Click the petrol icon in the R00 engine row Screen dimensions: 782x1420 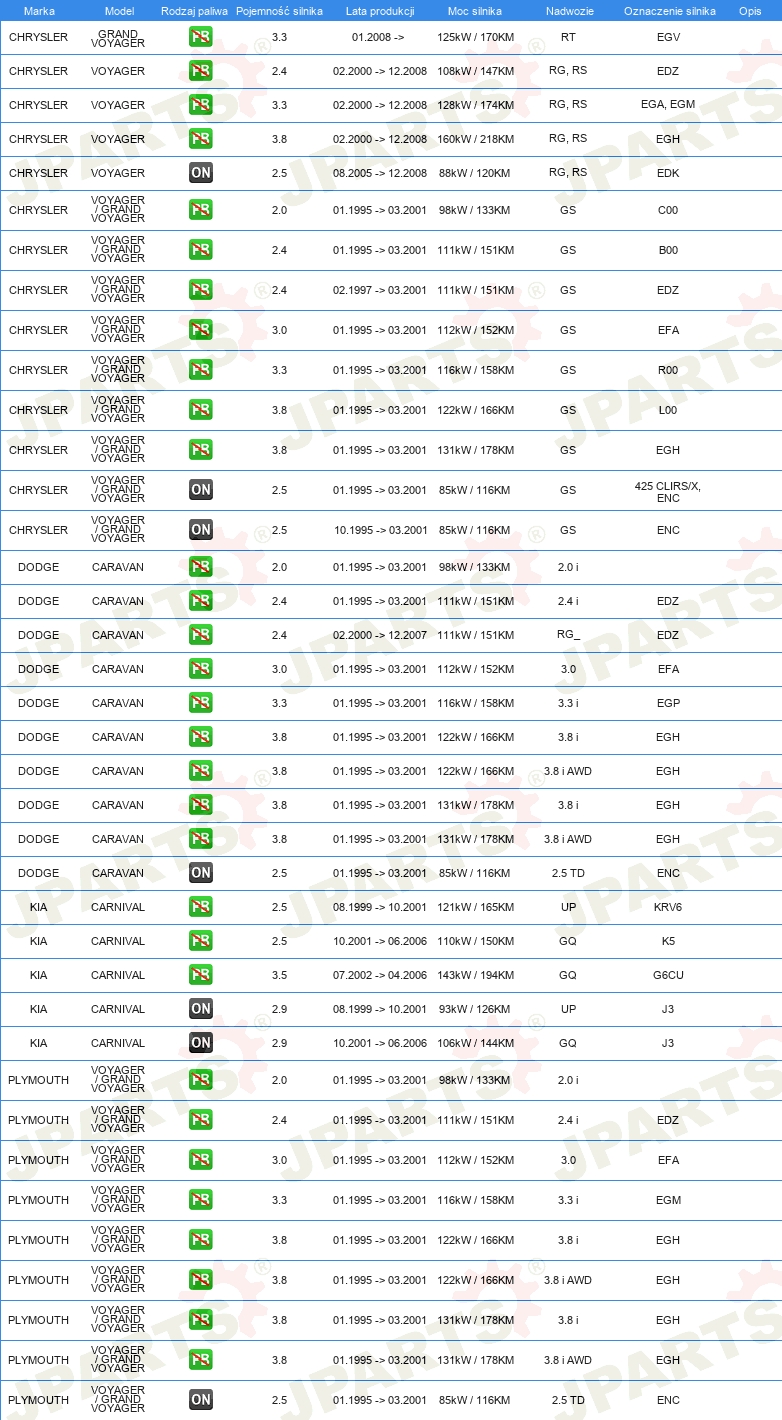[201, 370]
